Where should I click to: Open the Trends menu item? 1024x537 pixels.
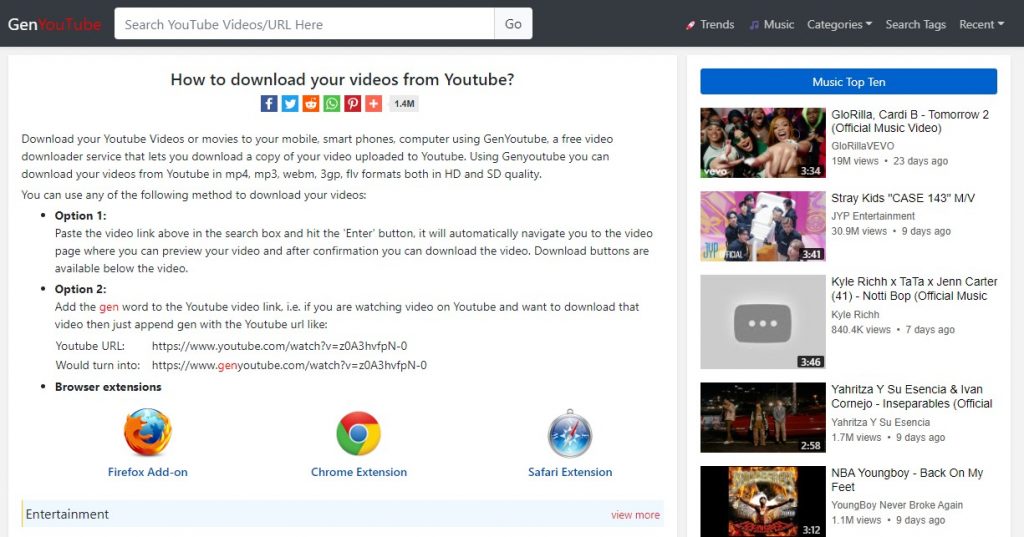(710, 24)
